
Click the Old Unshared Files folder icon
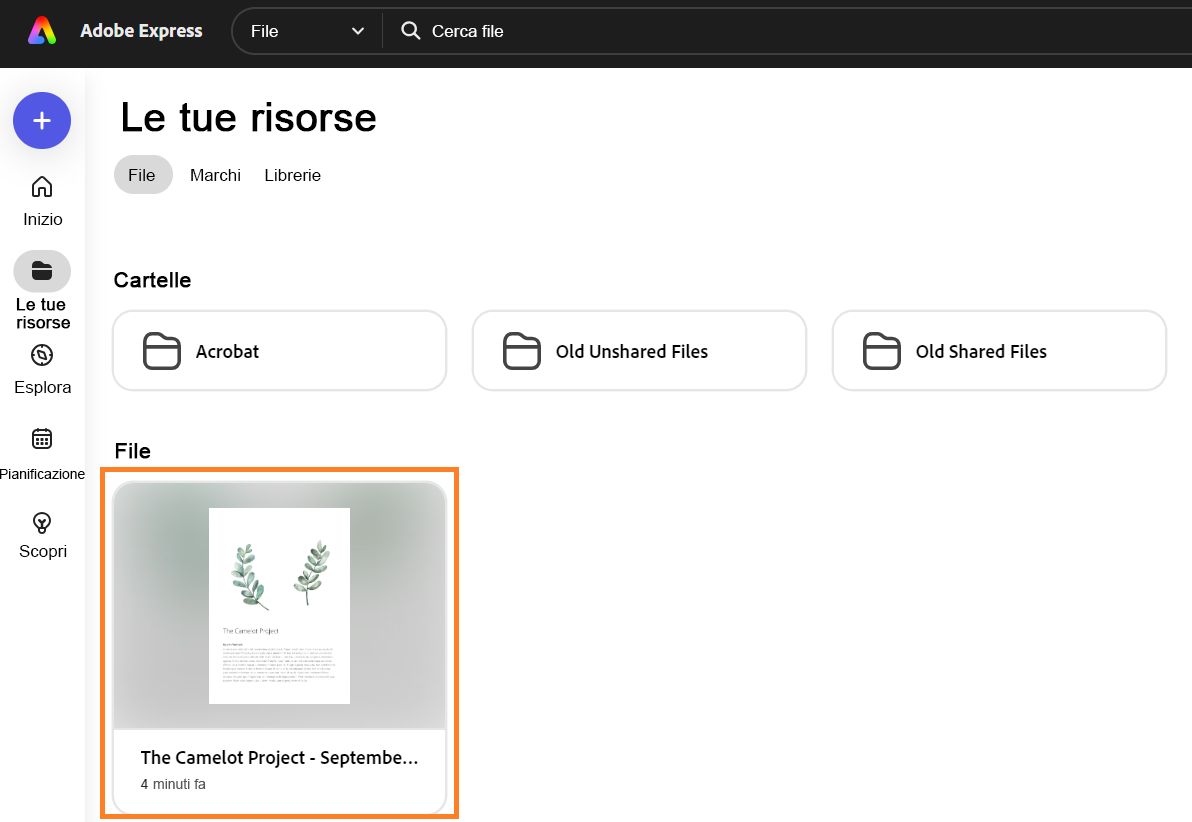coord(522,351)
